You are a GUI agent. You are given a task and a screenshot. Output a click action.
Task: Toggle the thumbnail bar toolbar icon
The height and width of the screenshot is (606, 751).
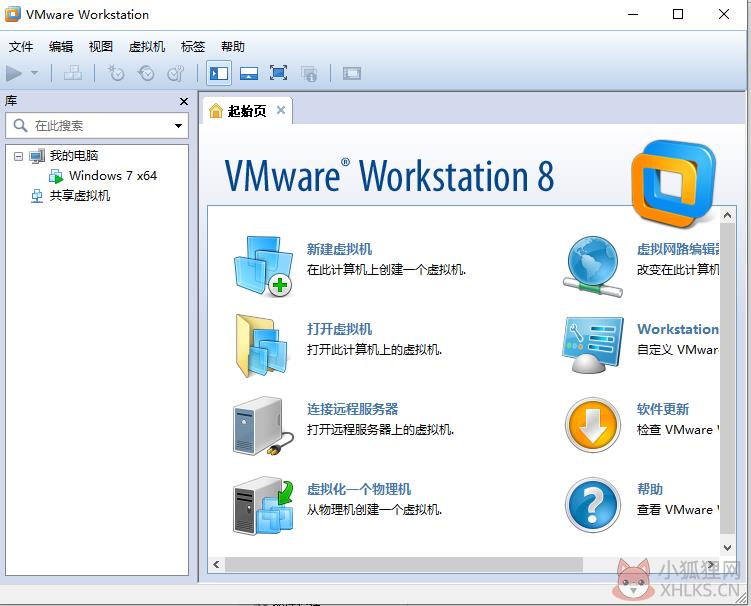(x=249, y=73)
